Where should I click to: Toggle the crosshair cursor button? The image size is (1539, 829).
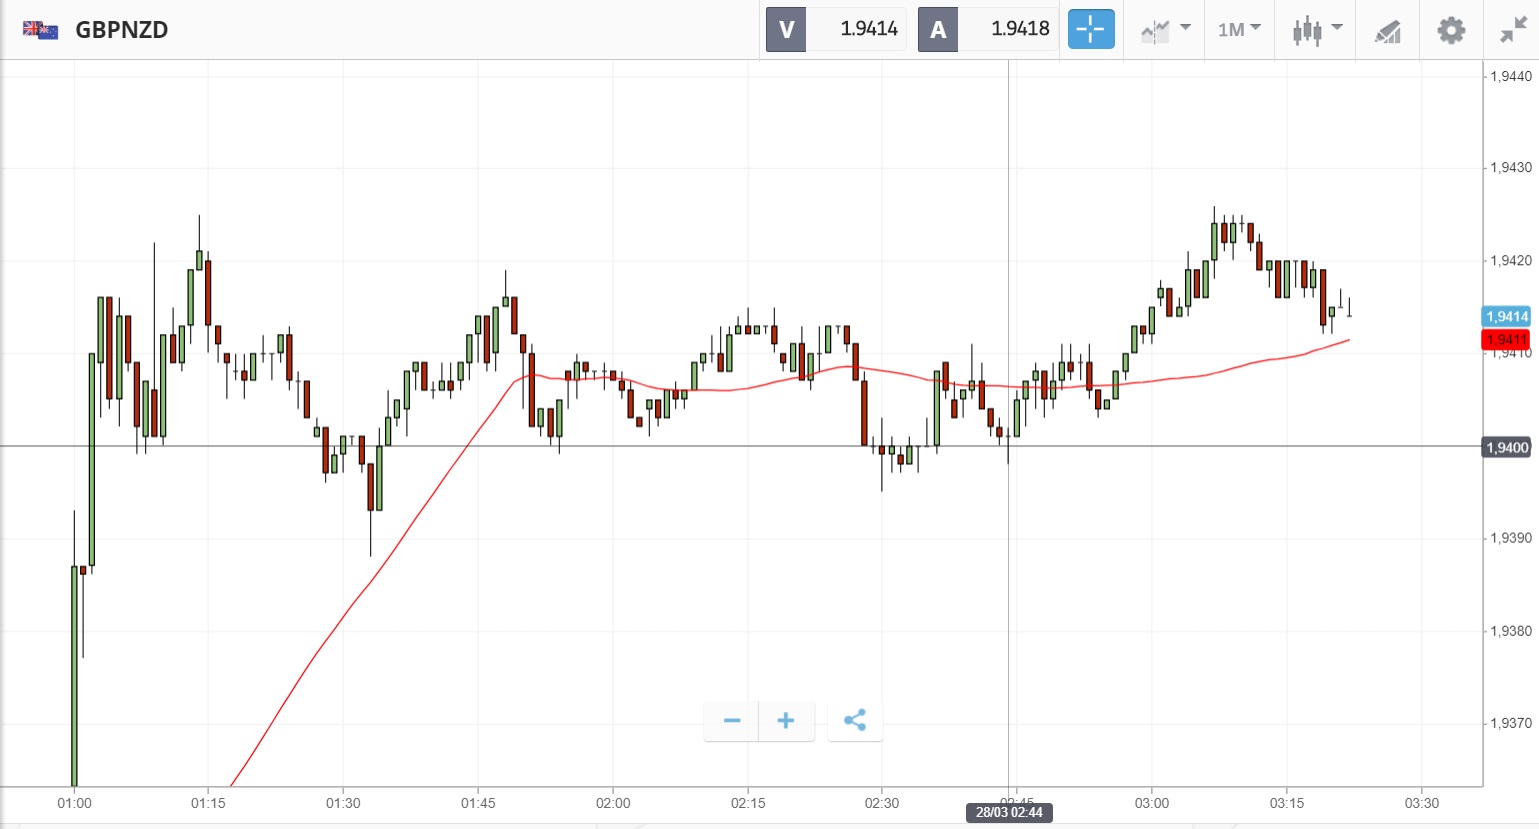(x=1090, y=29)
